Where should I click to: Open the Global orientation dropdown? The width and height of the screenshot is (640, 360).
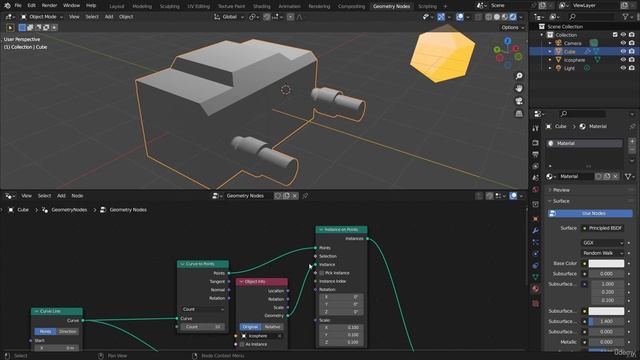coord(229,17)
